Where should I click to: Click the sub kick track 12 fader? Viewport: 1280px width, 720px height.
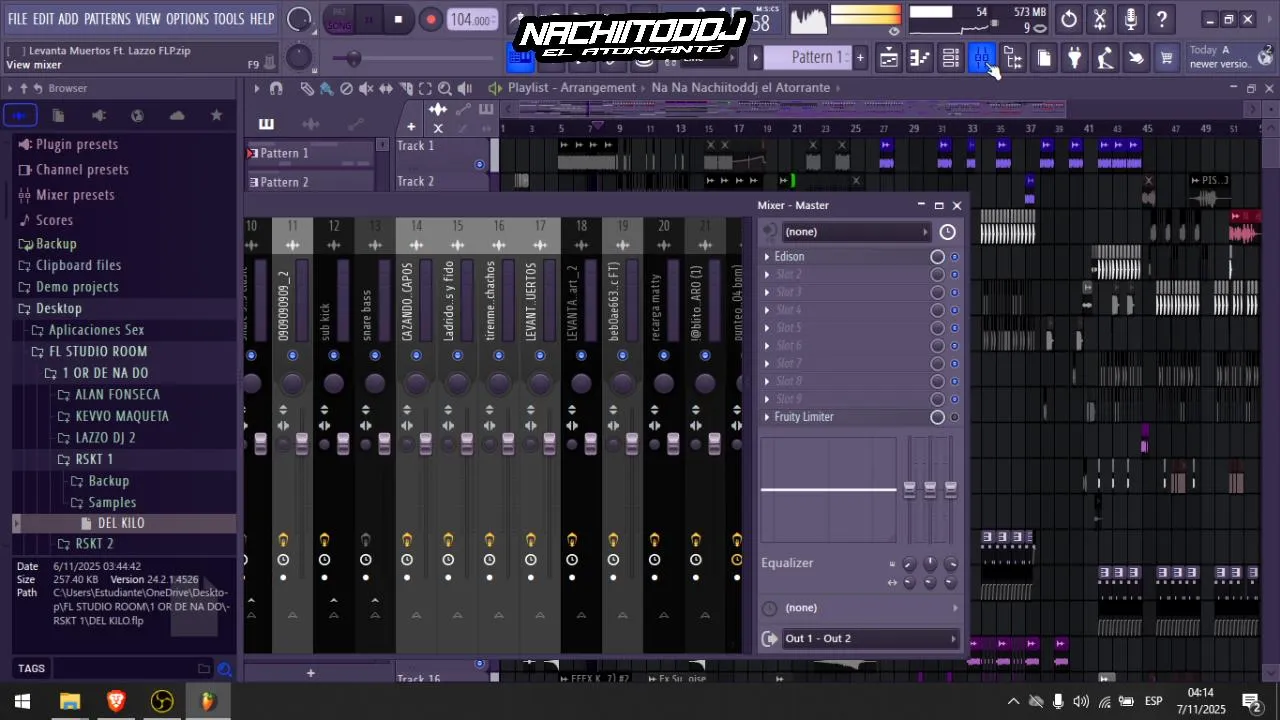[343, 444]
